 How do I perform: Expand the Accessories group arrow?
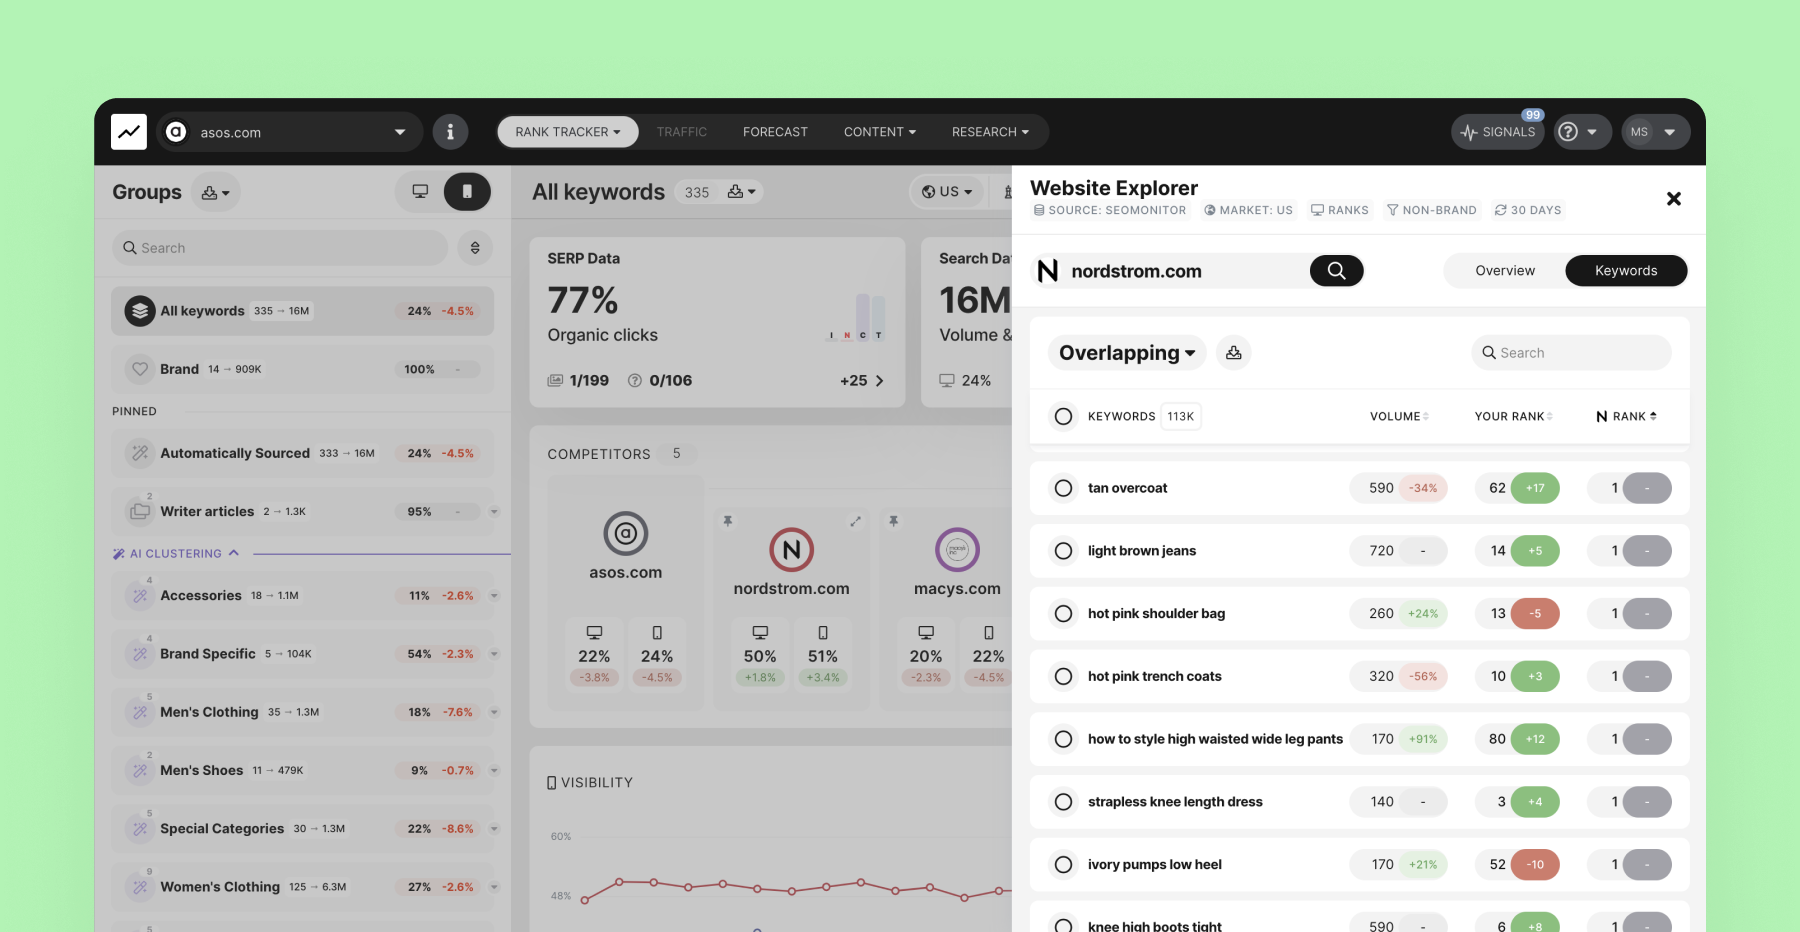[x=494, y=595]
